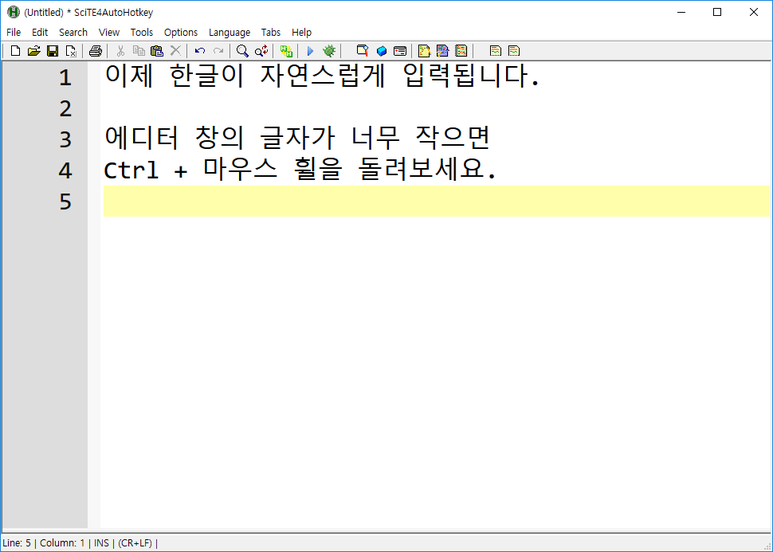Click line number 5 in the margin
This screenshot has height=552, width=773.
point(66,202)
